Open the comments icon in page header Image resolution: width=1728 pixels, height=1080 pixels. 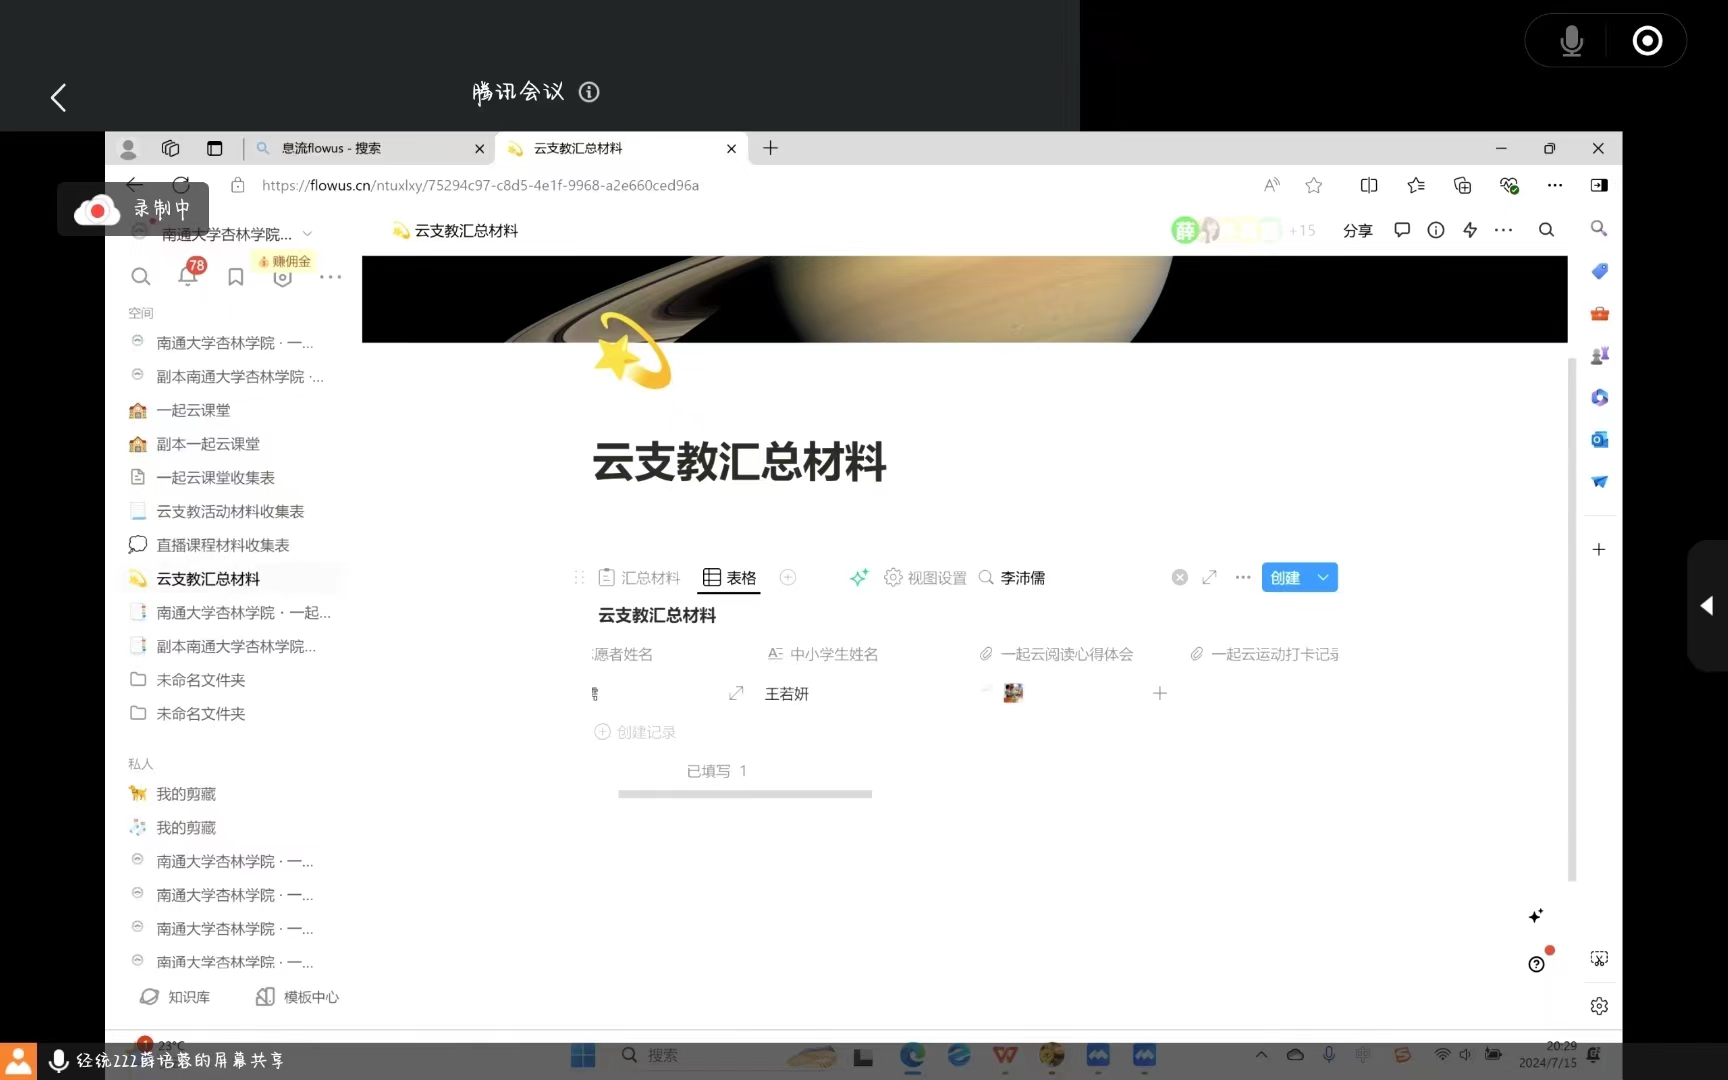pos(1402,230)
